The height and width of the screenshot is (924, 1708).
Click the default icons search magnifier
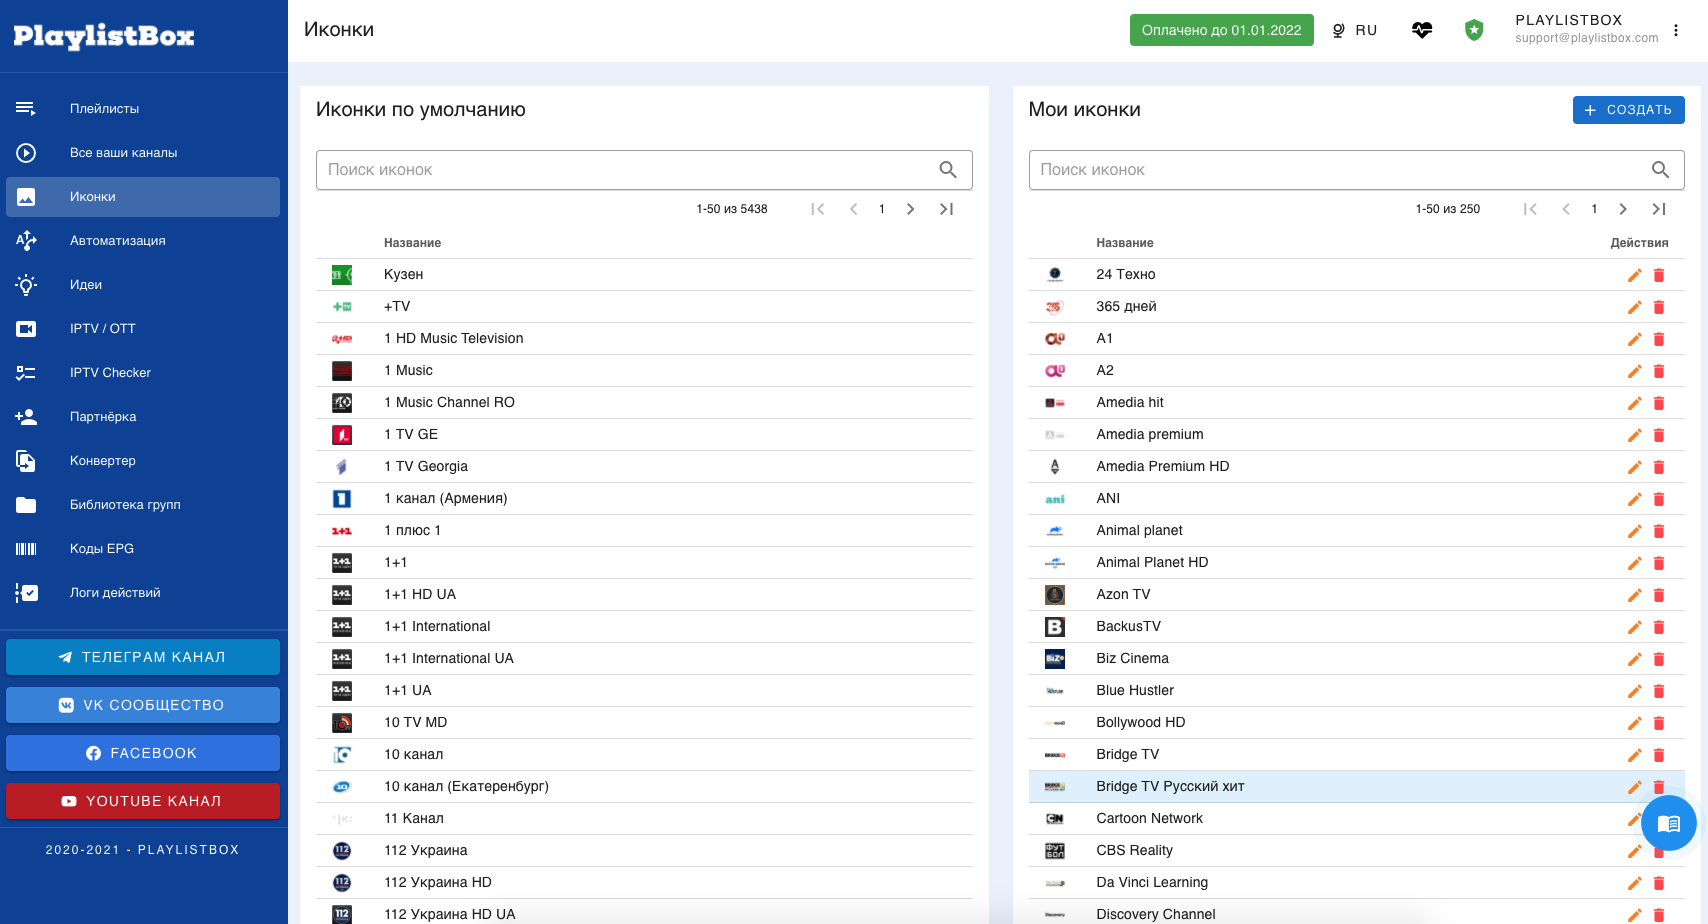click(948, 170)
